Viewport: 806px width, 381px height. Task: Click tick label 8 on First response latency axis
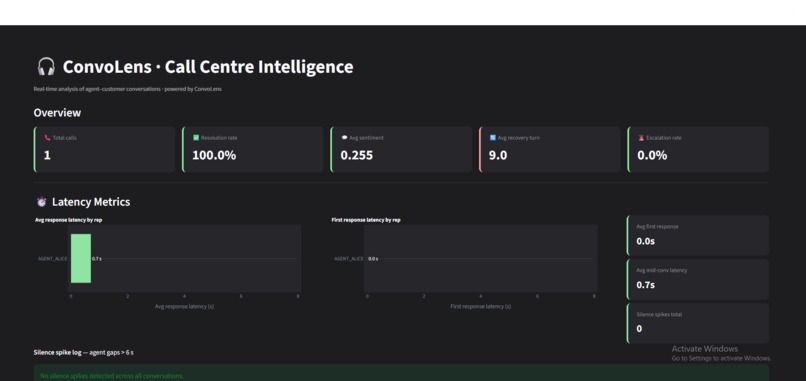(x=594, y=296)
